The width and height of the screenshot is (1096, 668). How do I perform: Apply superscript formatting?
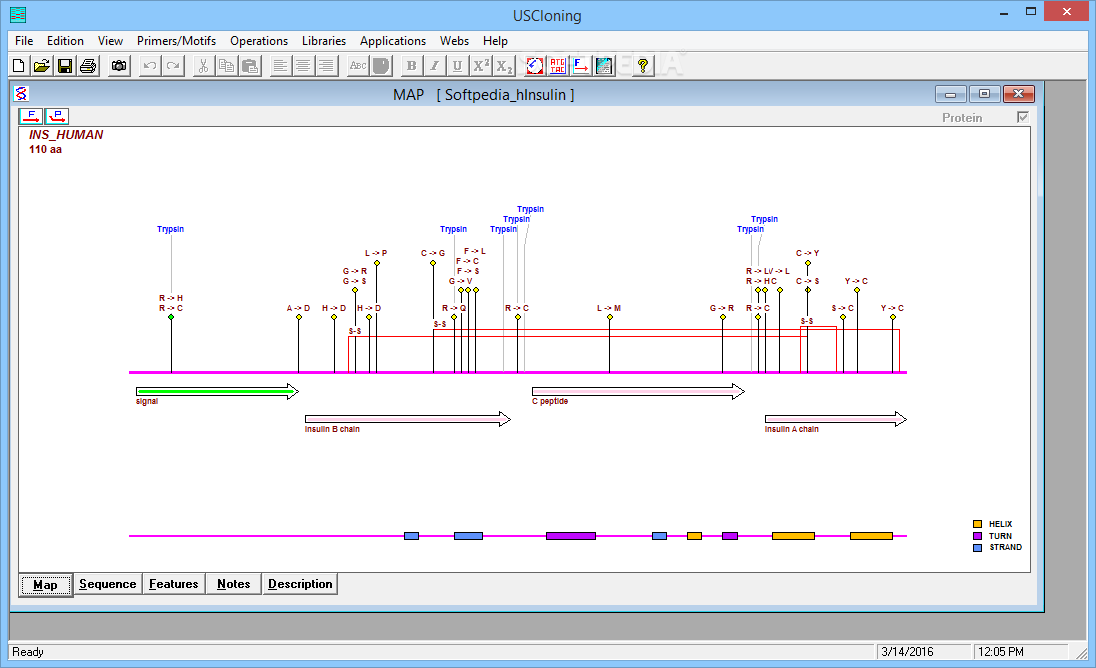(481, 66)
